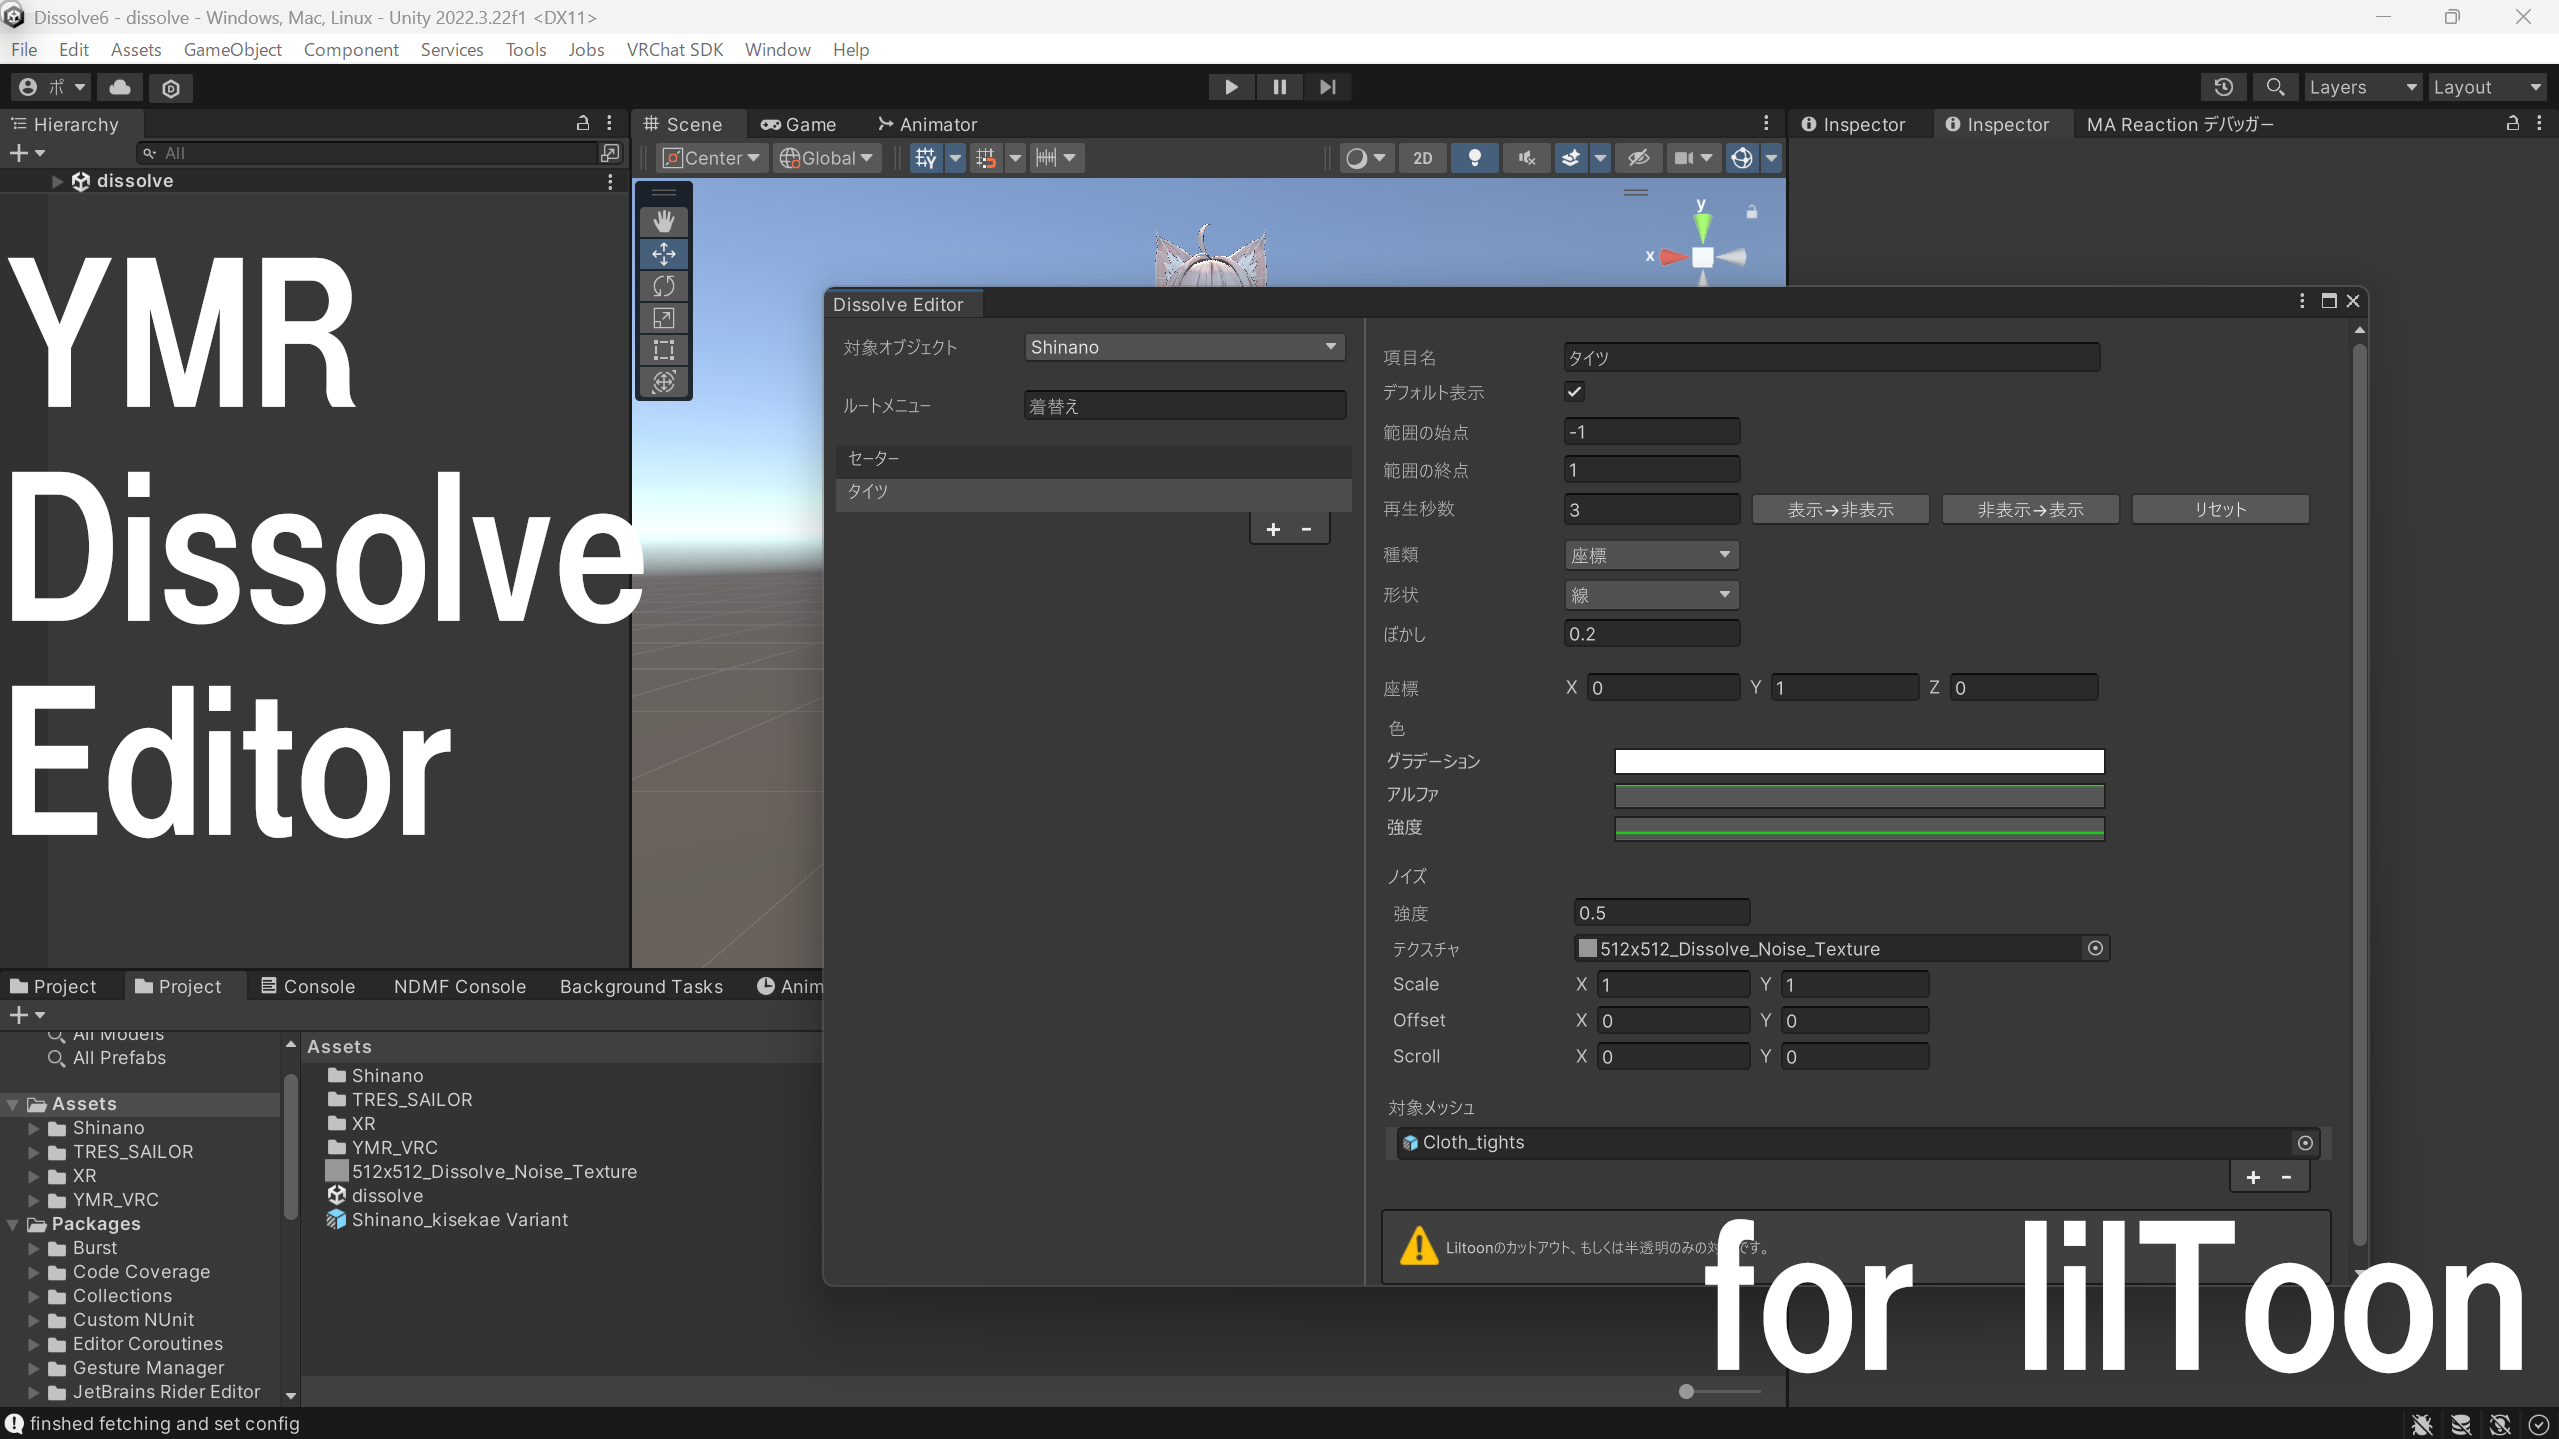Click the Play button

[x=1231, y=87]
